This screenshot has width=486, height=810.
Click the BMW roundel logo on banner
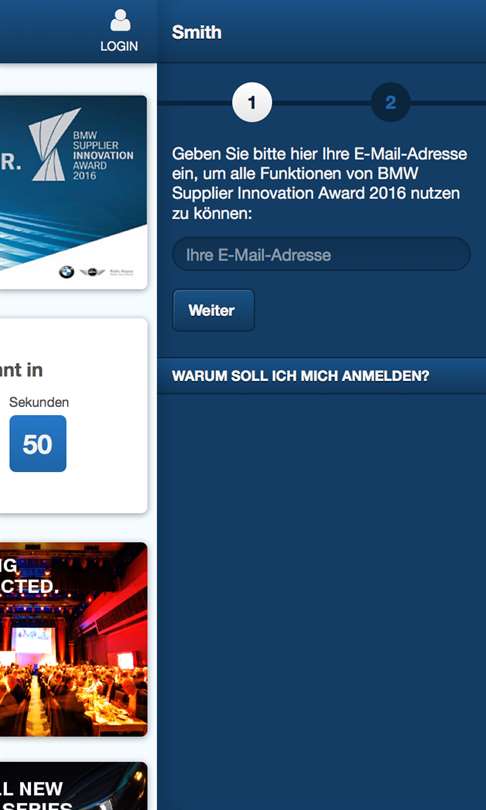coord(66,272)
